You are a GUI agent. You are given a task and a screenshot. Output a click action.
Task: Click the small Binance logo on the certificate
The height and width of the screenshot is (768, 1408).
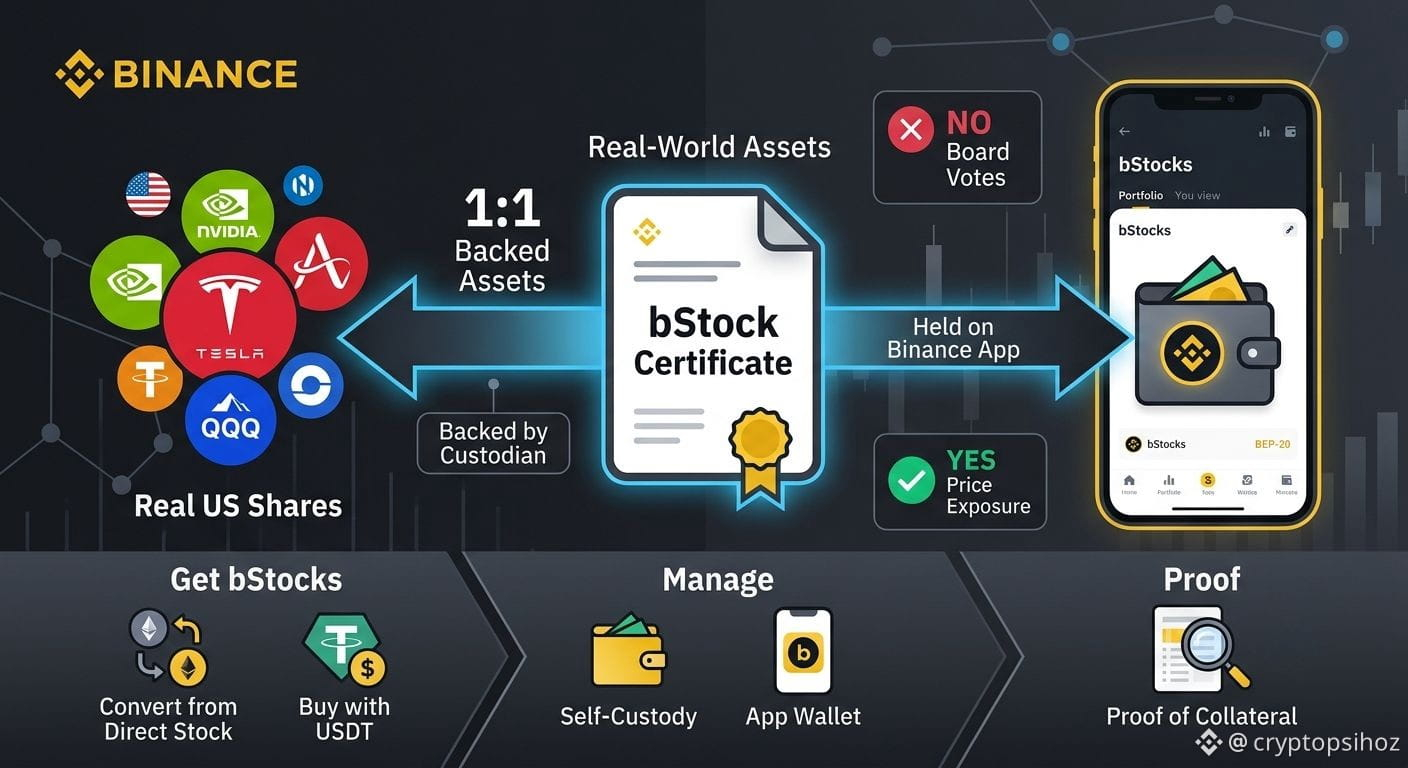(x=646, y=233)
